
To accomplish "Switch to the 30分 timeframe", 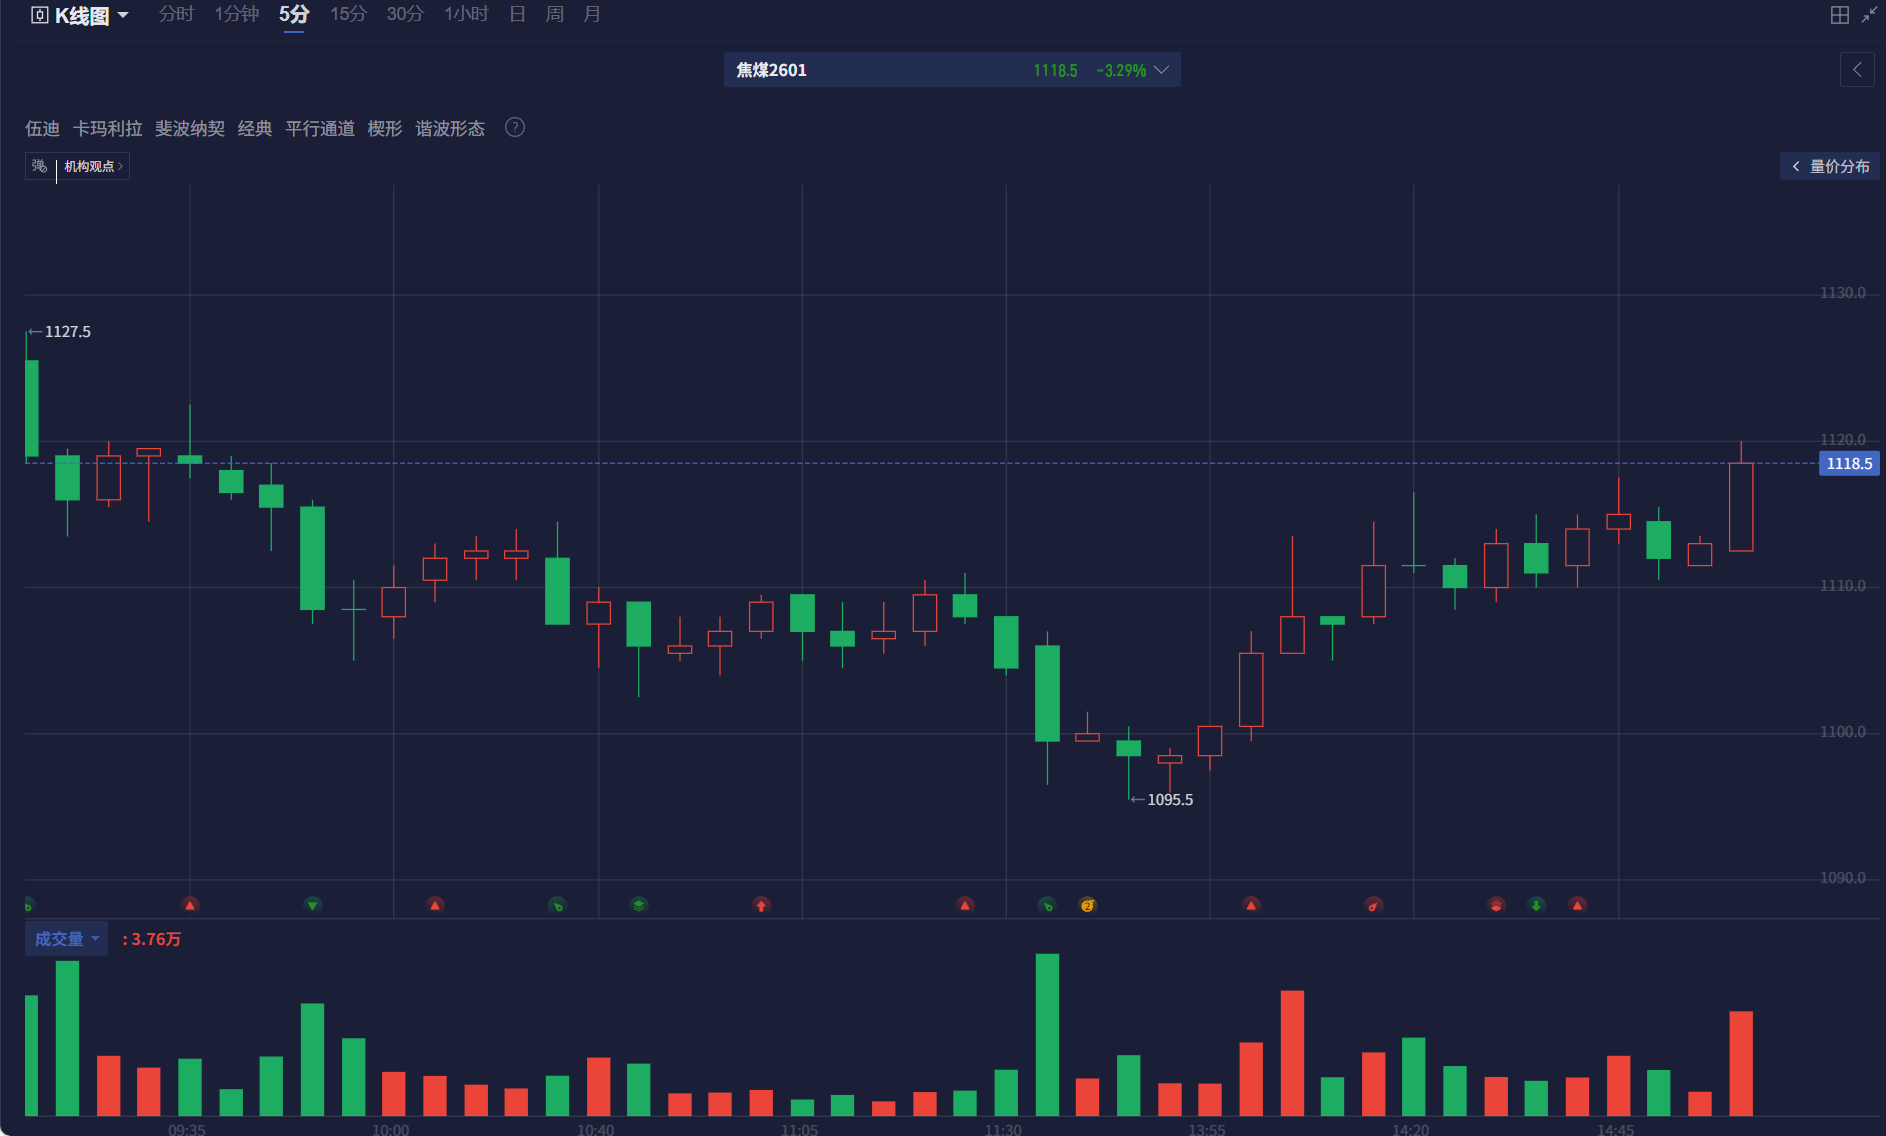I will tap(405, 14).
